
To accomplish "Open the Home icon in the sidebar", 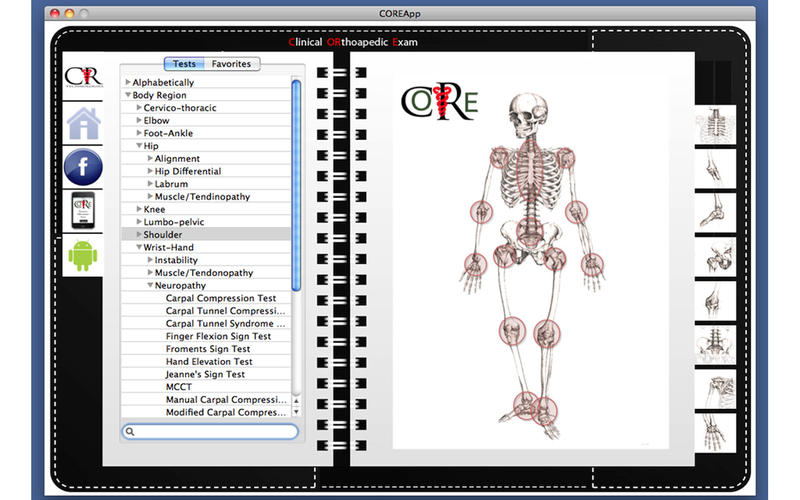I will point(83,124).
